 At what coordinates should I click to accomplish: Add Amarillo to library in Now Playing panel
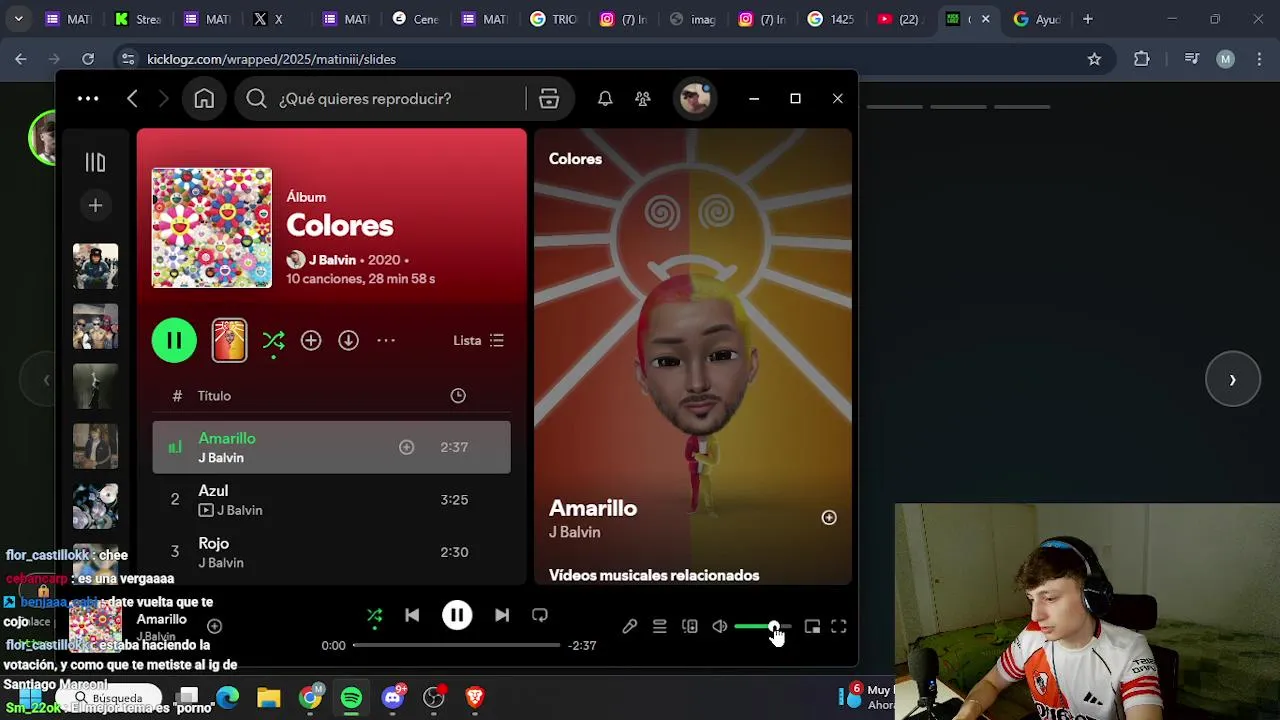(x=829, y=517)
